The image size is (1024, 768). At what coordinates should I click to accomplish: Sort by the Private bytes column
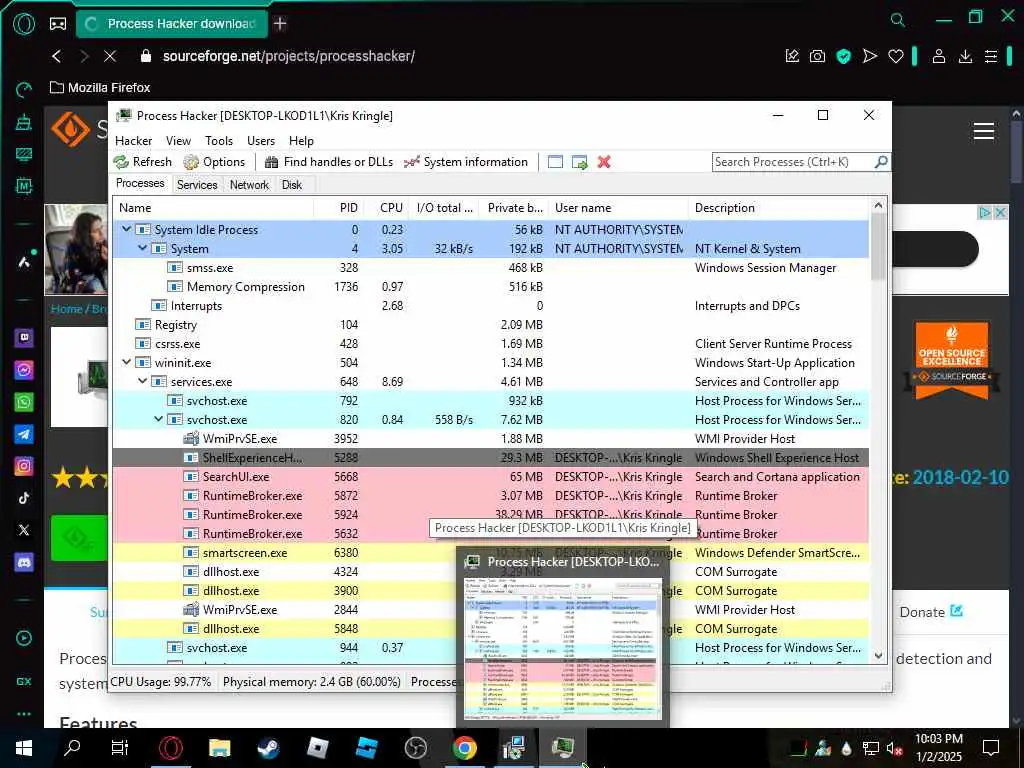pyautogui.click(x=513, y=208)
